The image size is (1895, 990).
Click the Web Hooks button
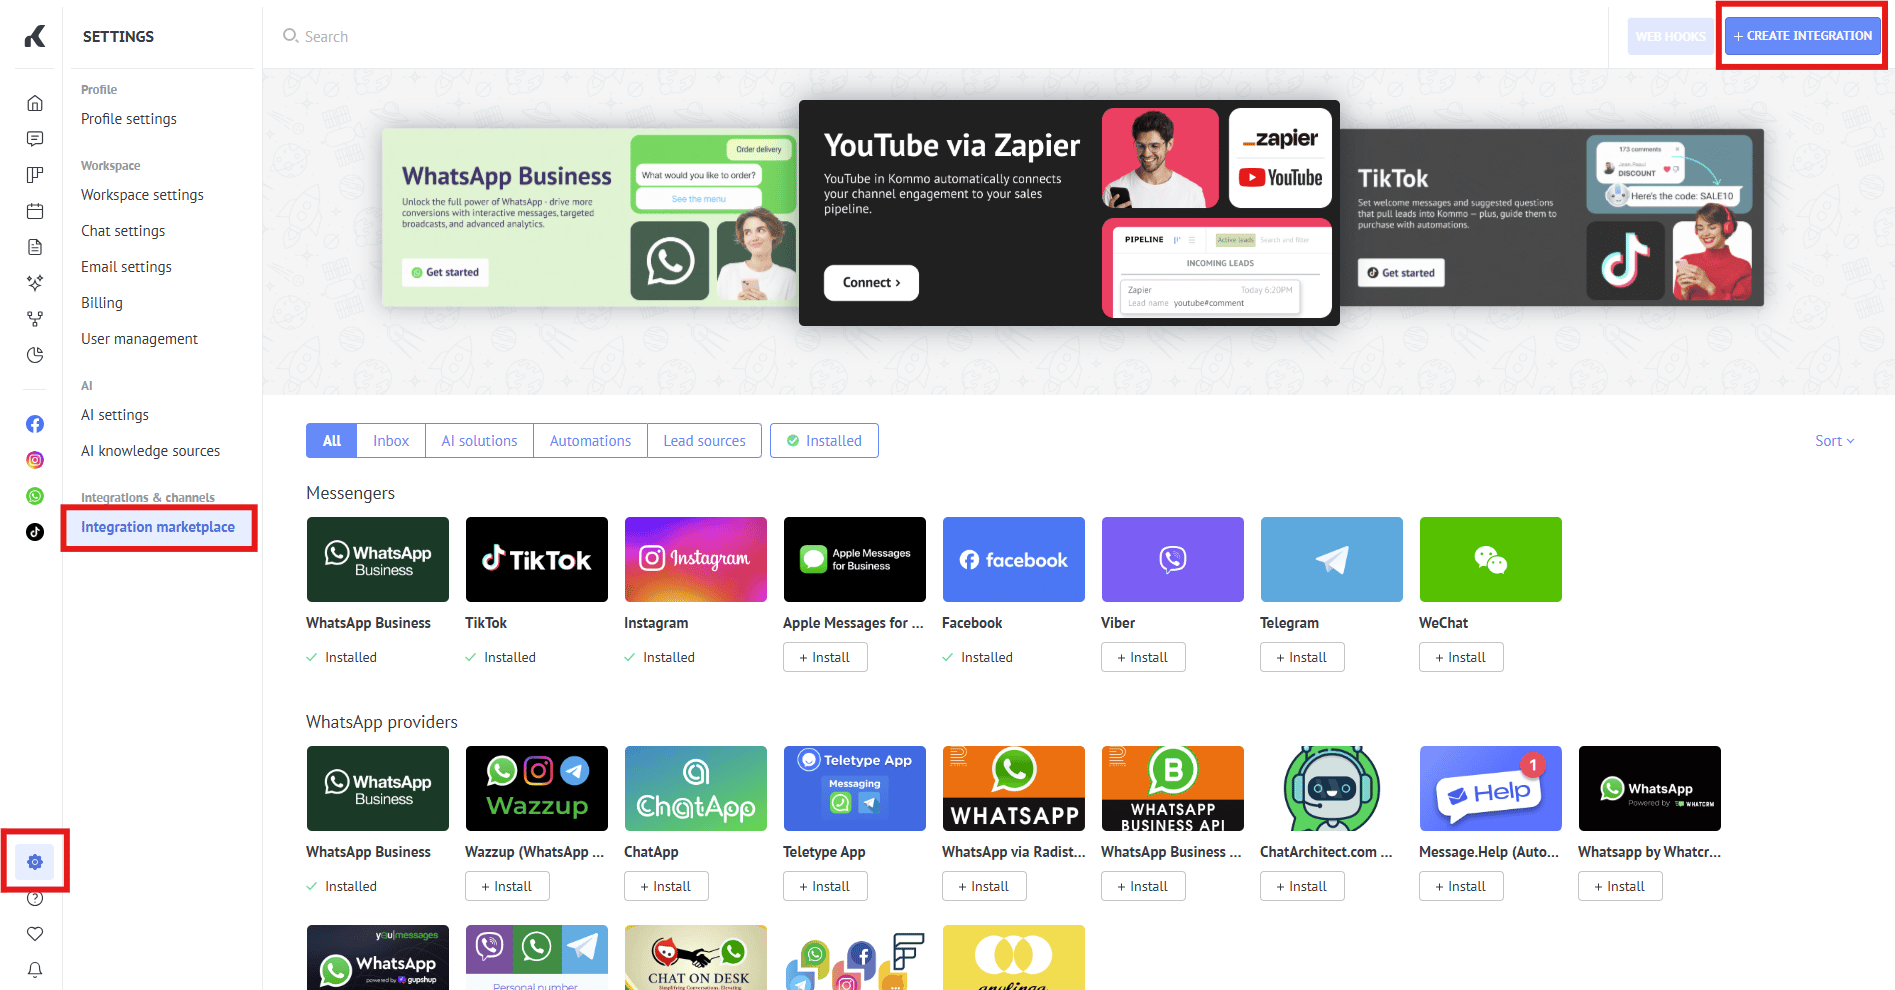1670,36
